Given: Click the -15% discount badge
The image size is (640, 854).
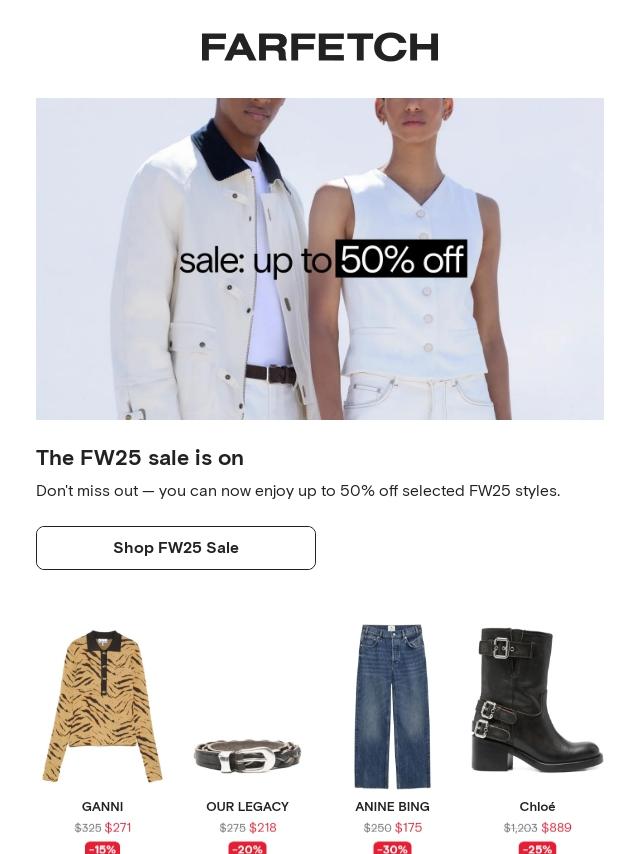Looking at the screenshot, I should click(x=102, y=848).
